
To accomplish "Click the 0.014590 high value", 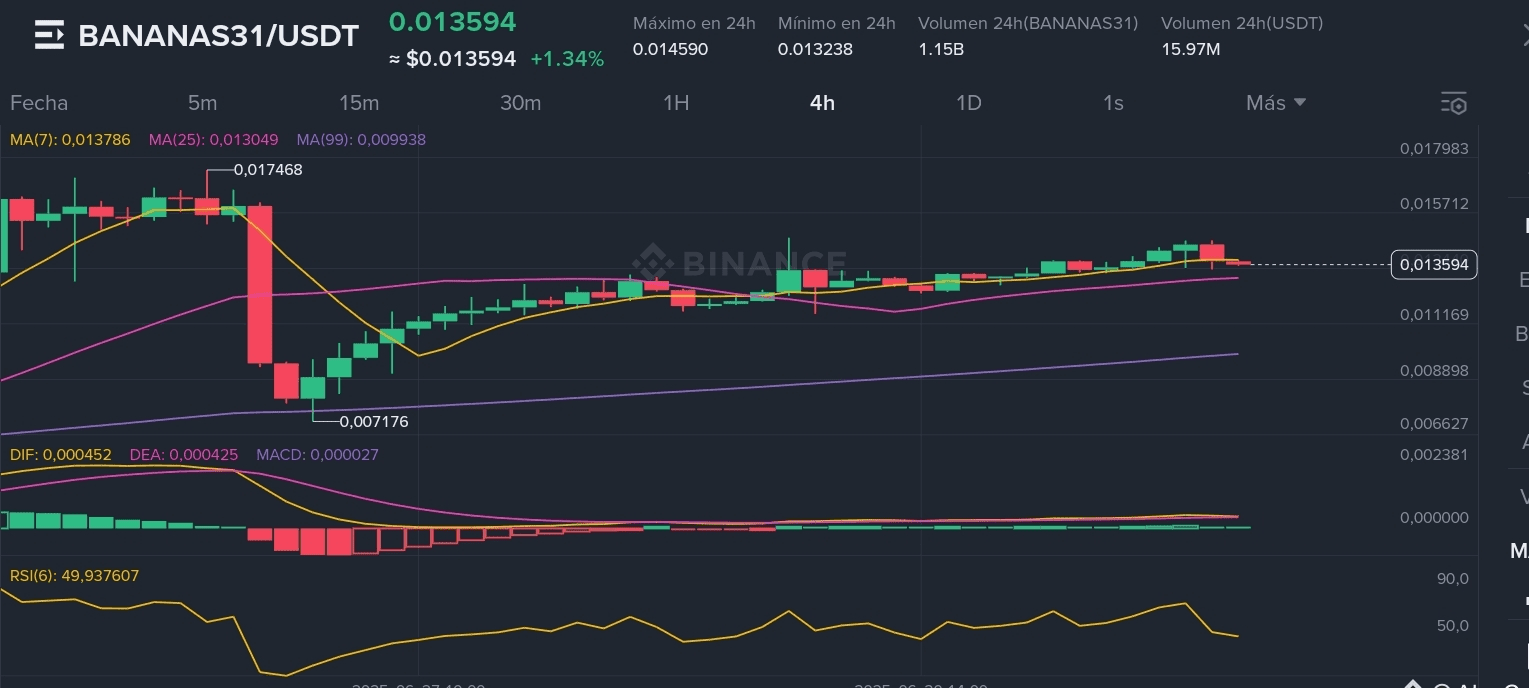I will click(670, 49).
